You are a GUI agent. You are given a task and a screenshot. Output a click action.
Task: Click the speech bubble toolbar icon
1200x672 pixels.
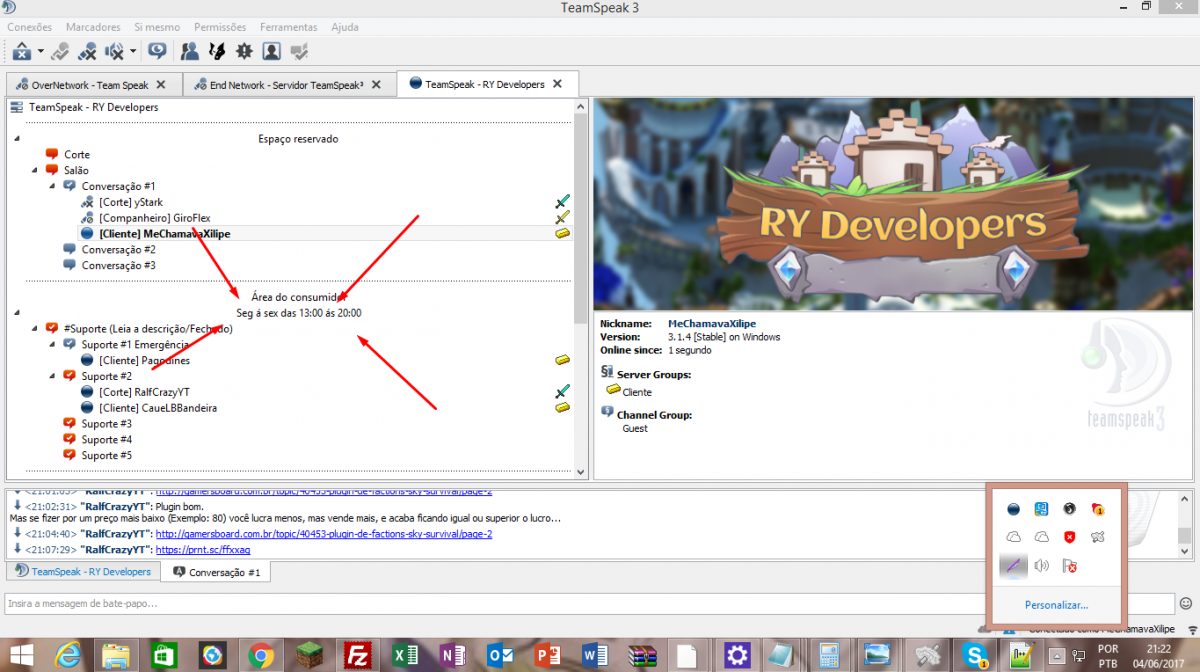pyautogui.click(x=157, y=50)
